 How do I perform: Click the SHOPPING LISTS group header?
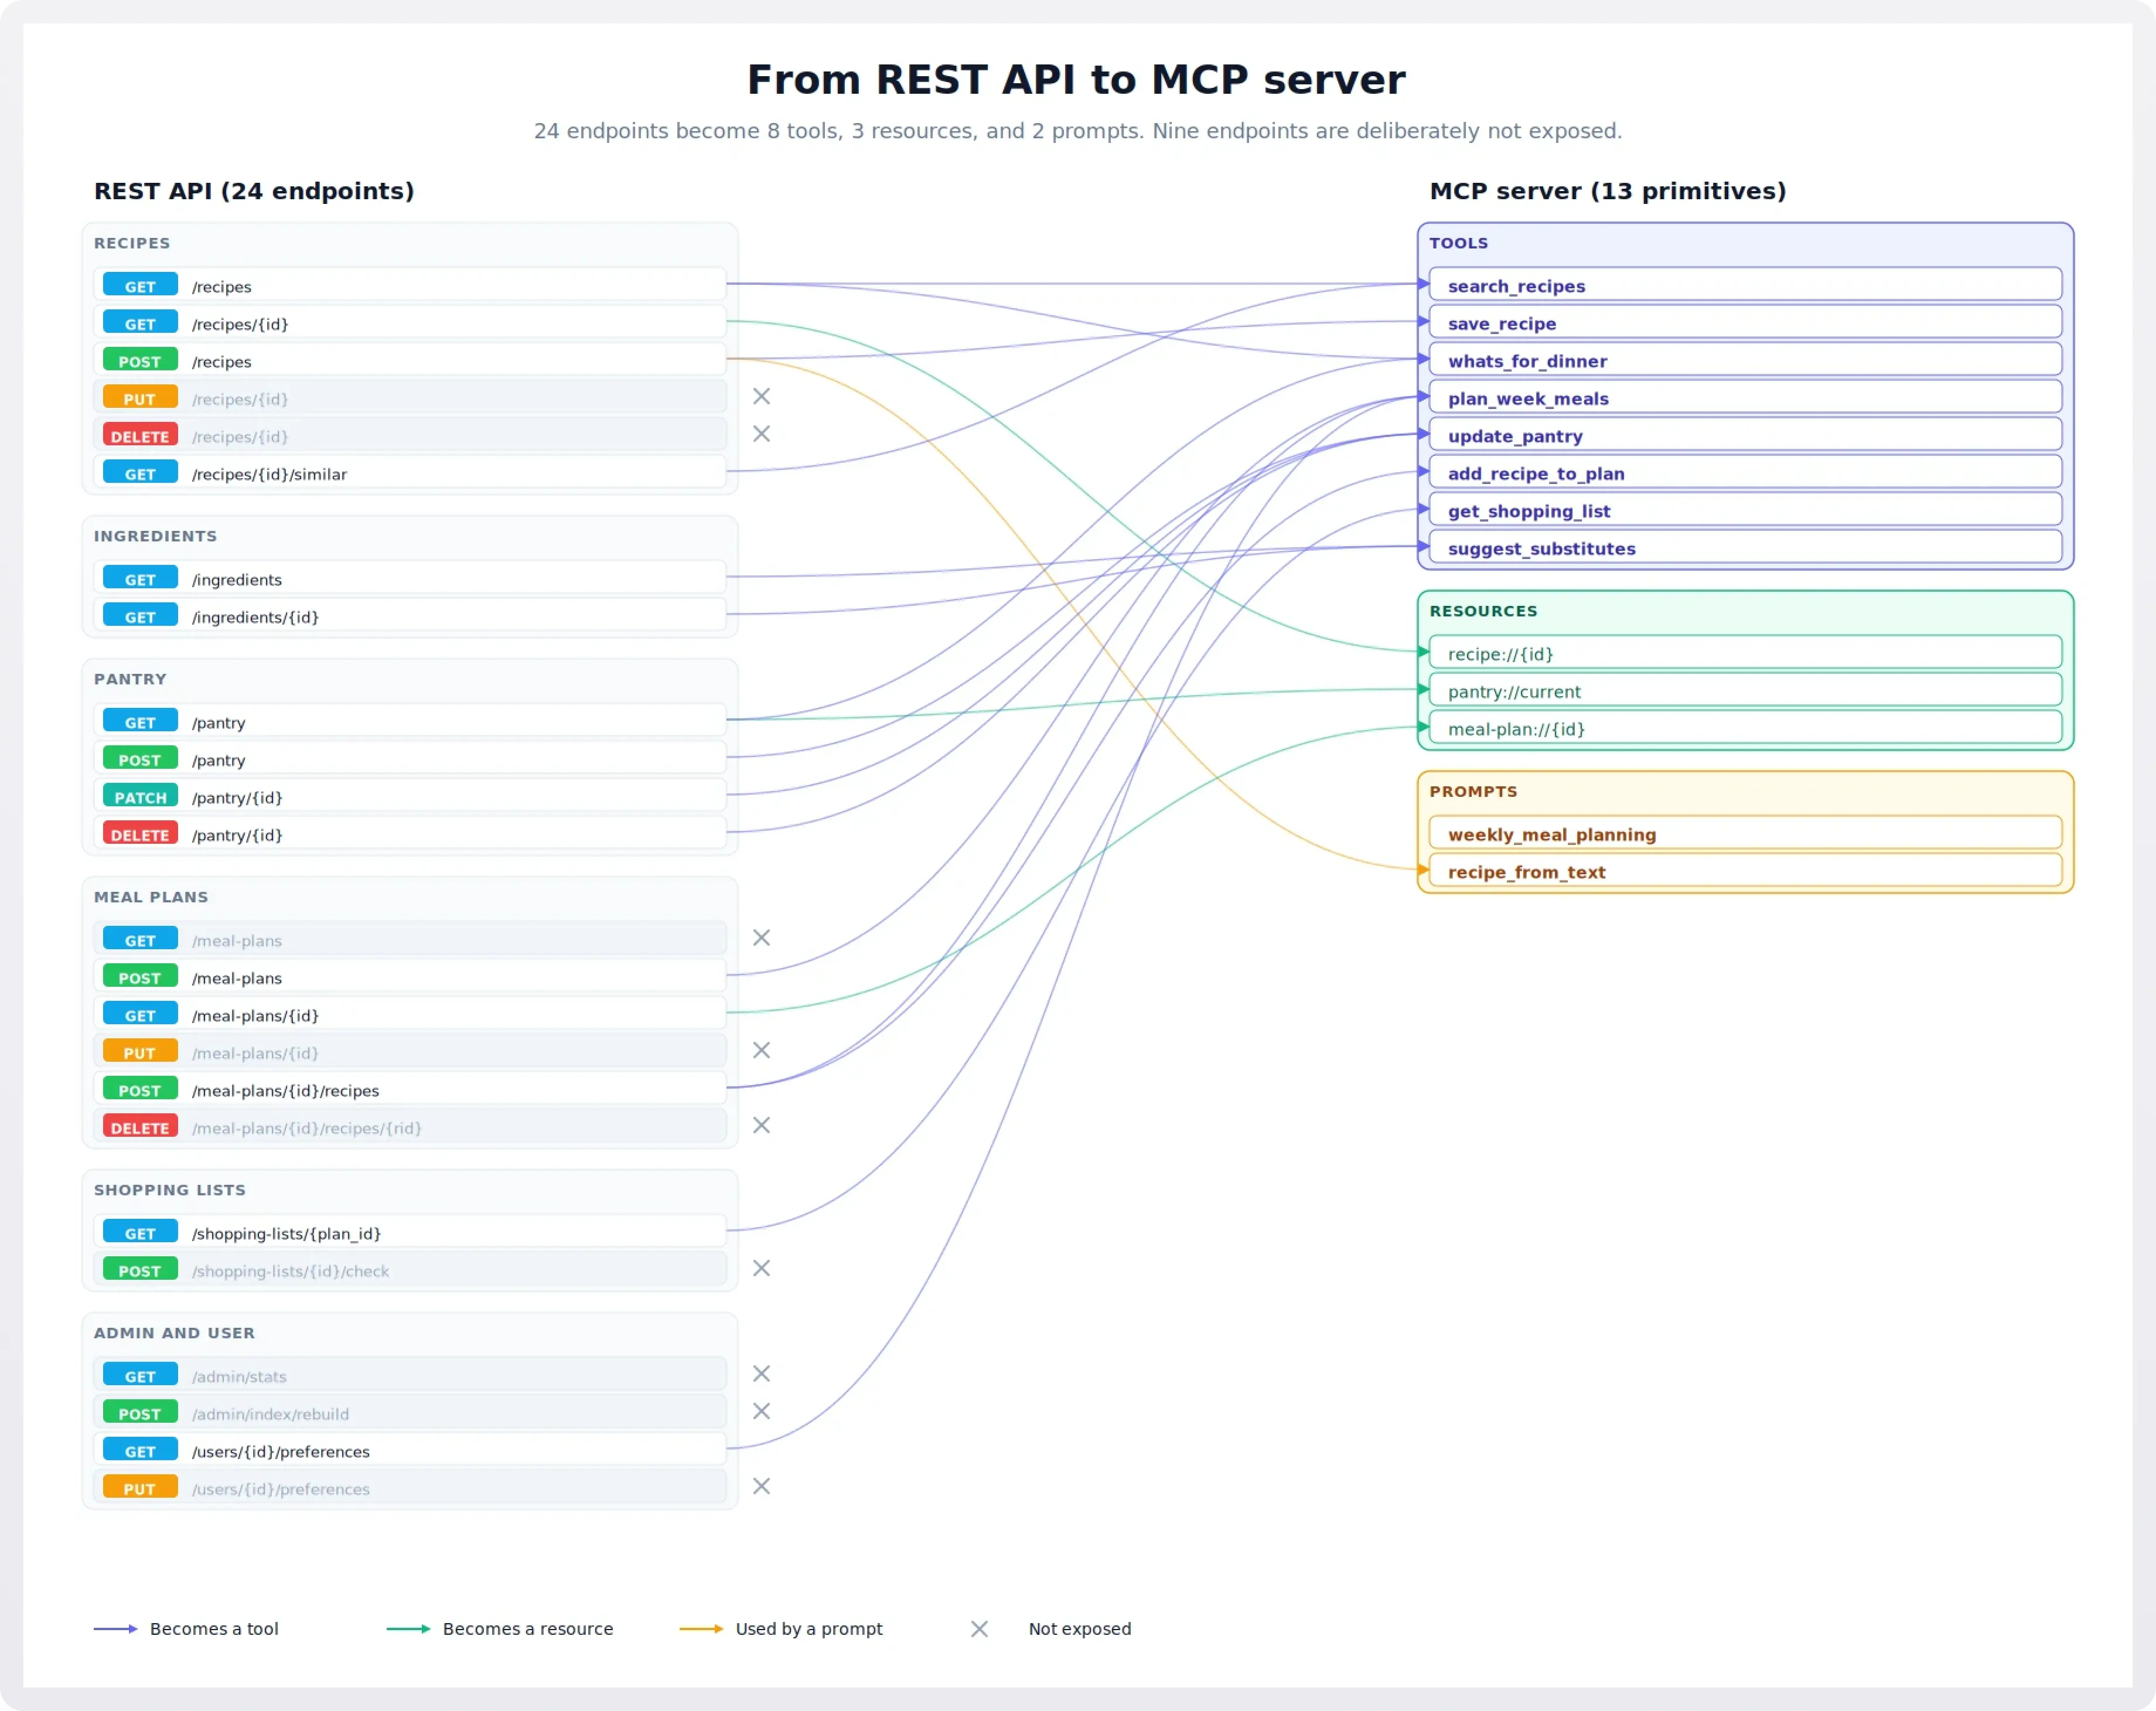point(170,1190)
